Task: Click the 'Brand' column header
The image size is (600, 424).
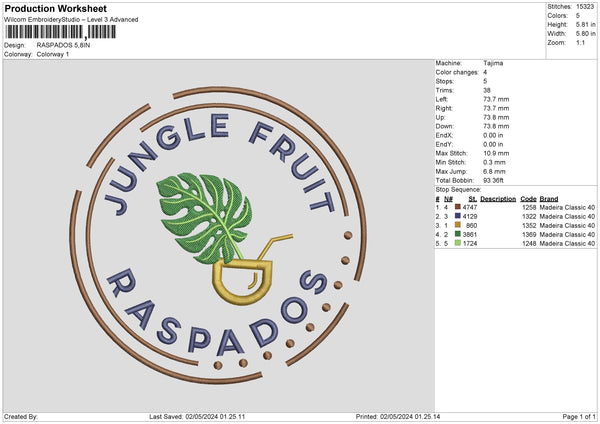Action: pos(549,199)
